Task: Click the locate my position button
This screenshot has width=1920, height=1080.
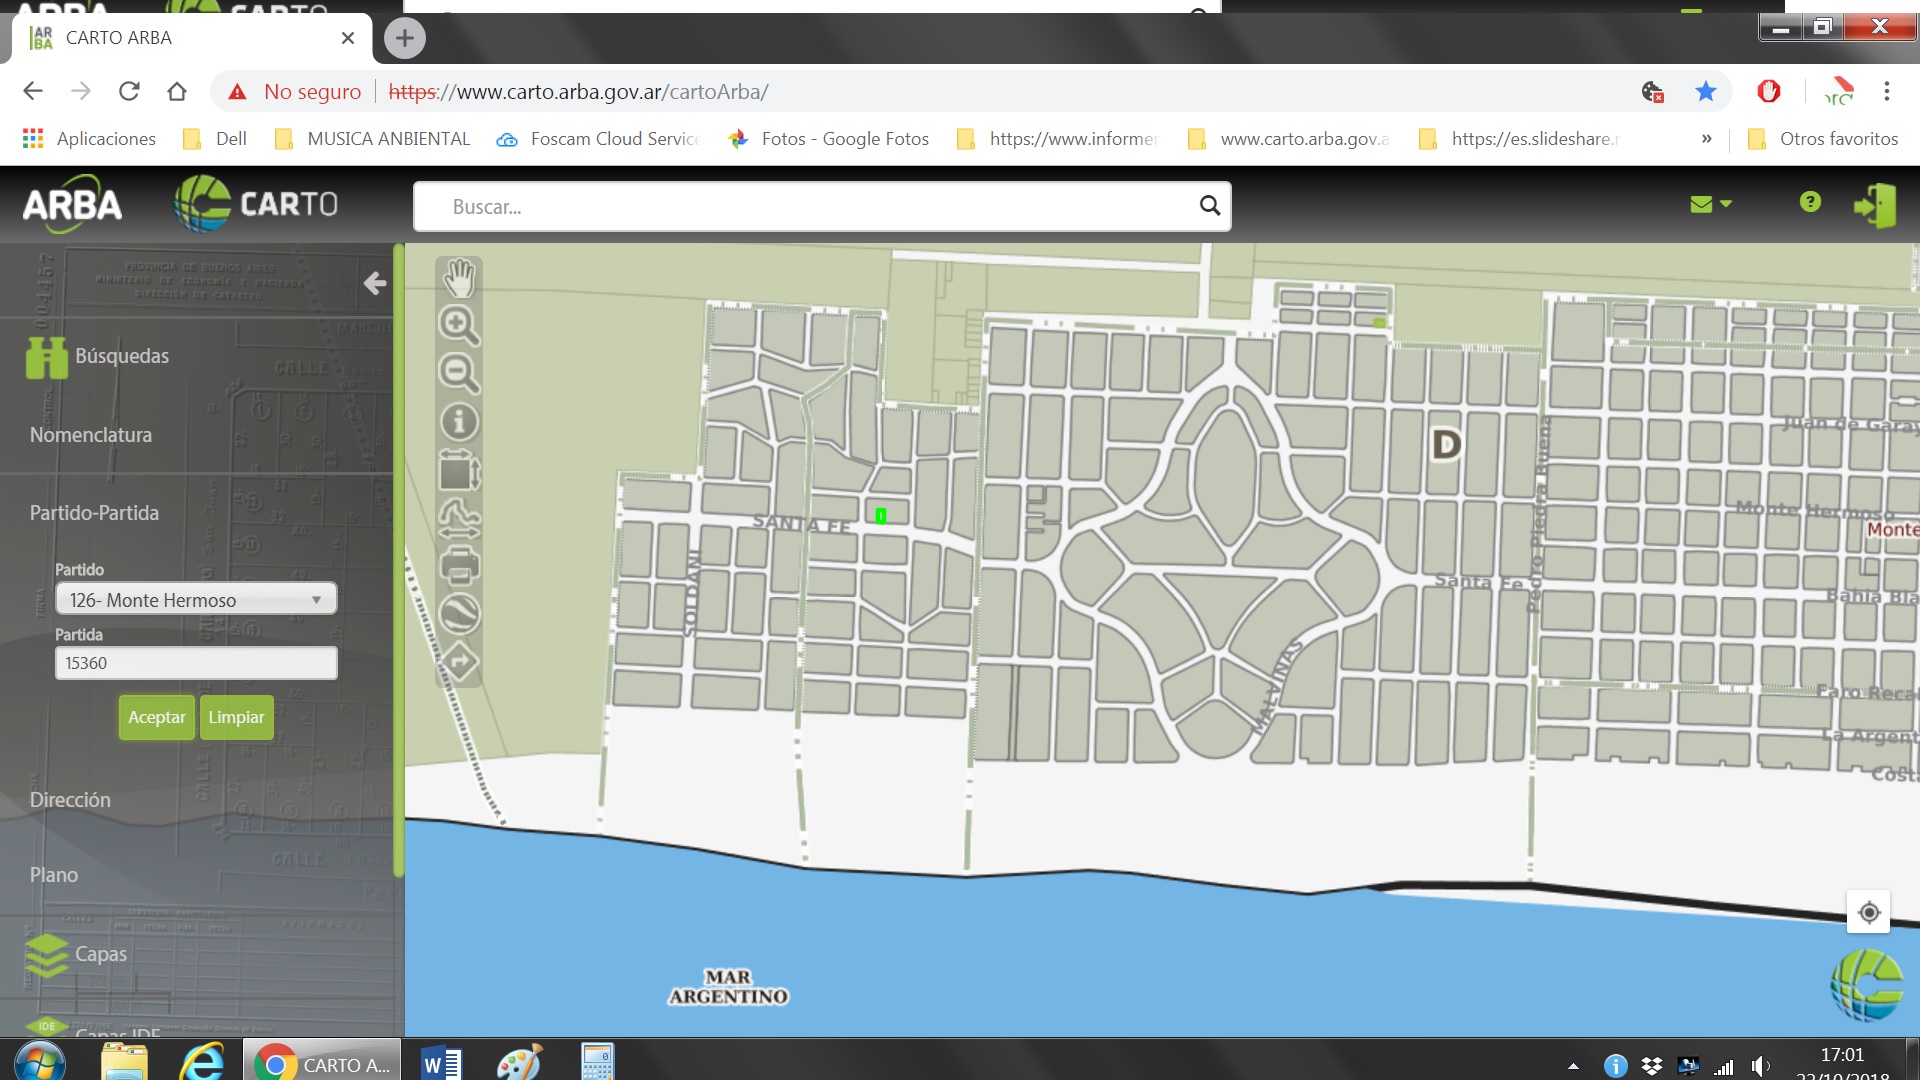Action: point(1868,912)
